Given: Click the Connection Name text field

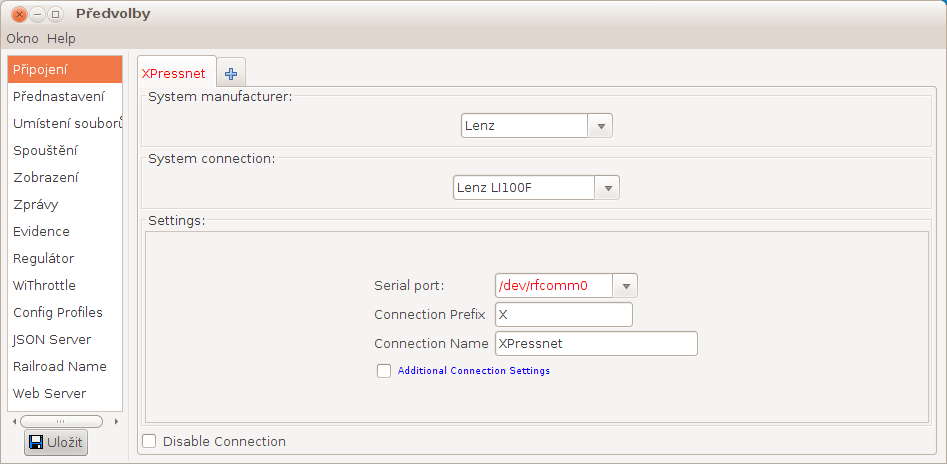Looking at the screenshot, I should pos(595,344).
